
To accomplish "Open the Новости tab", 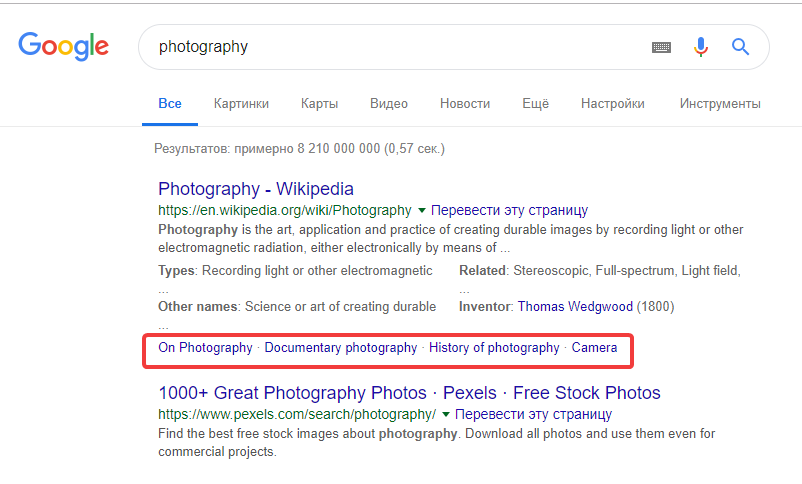I will pos(465,104).
